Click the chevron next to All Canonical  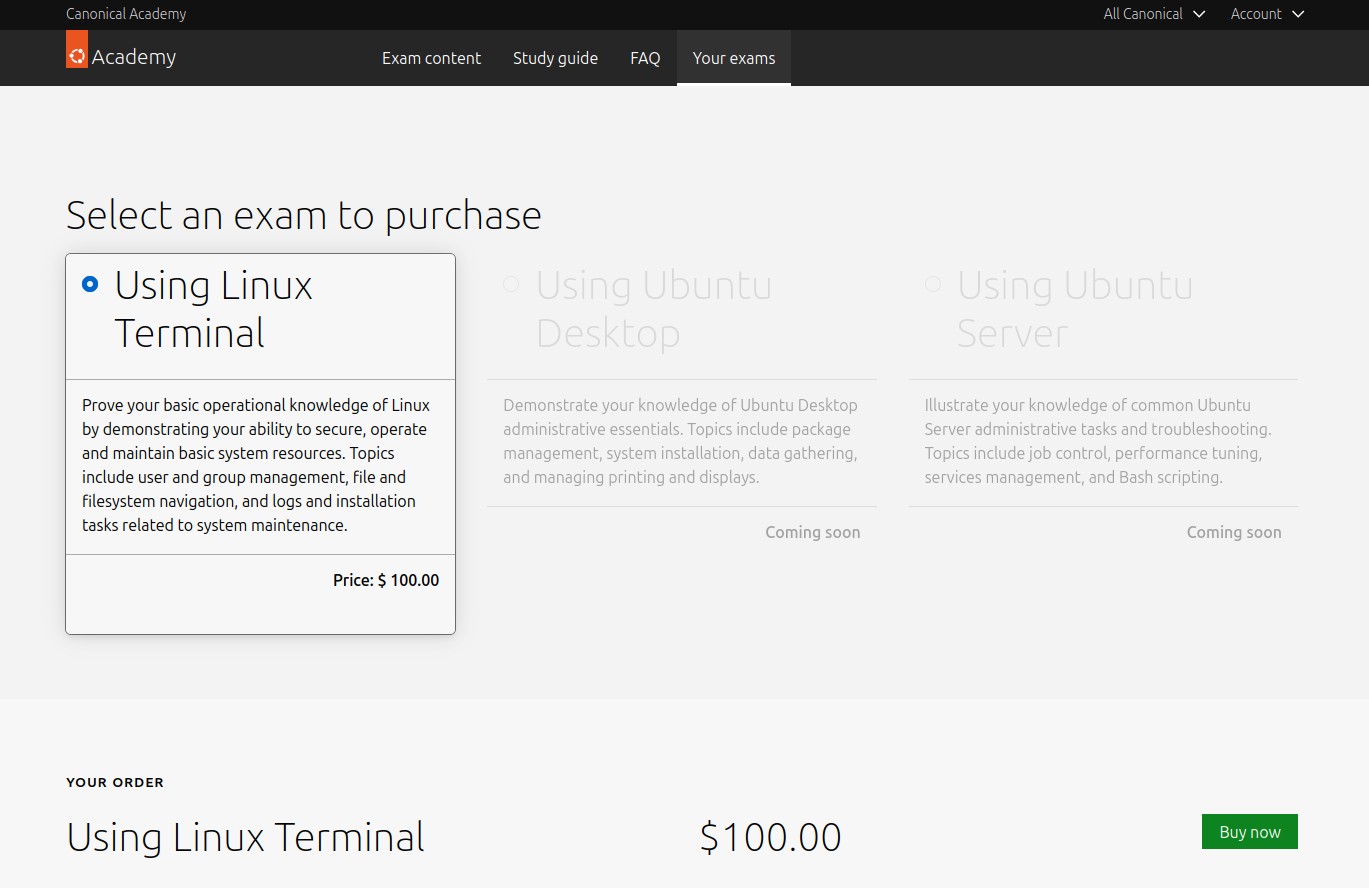tap(1199, 14)
